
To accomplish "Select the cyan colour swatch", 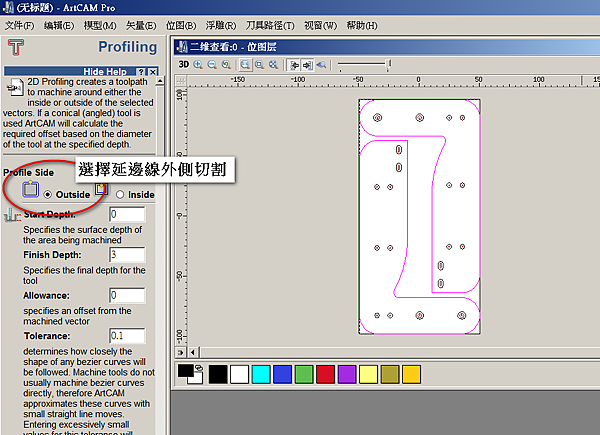I will pos(261,374).
